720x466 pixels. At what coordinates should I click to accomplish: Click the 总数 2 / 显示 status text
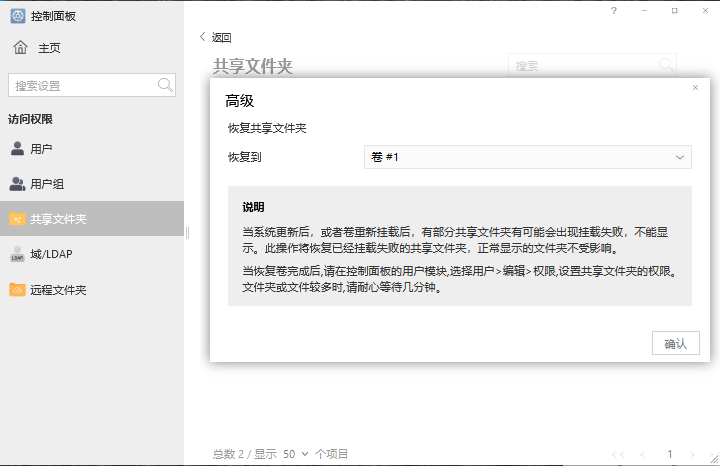point(245,454)
